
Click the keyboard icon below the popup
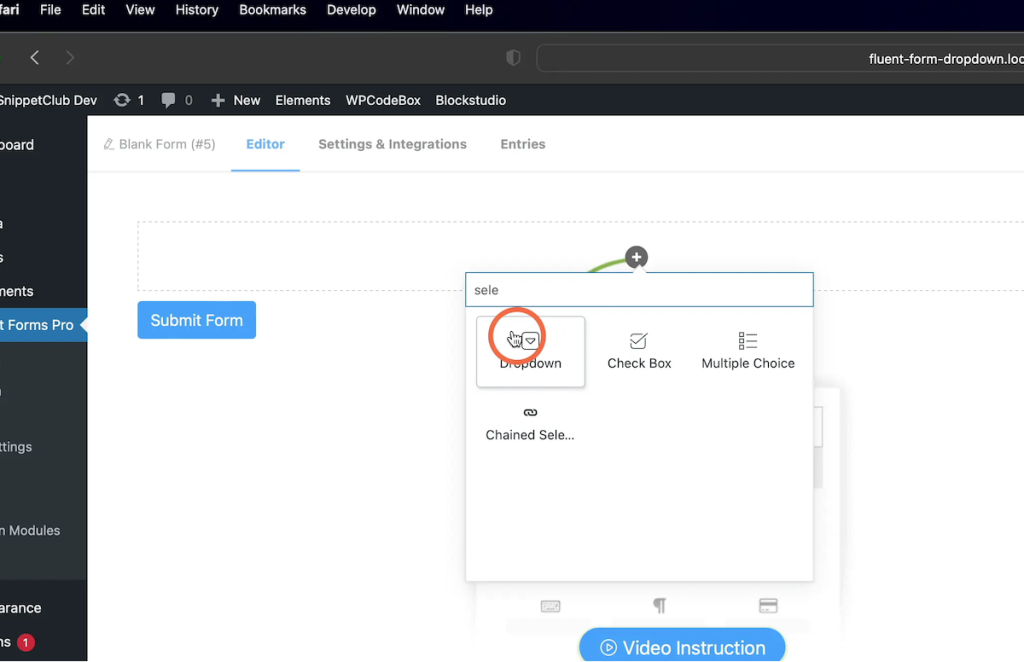551,607
